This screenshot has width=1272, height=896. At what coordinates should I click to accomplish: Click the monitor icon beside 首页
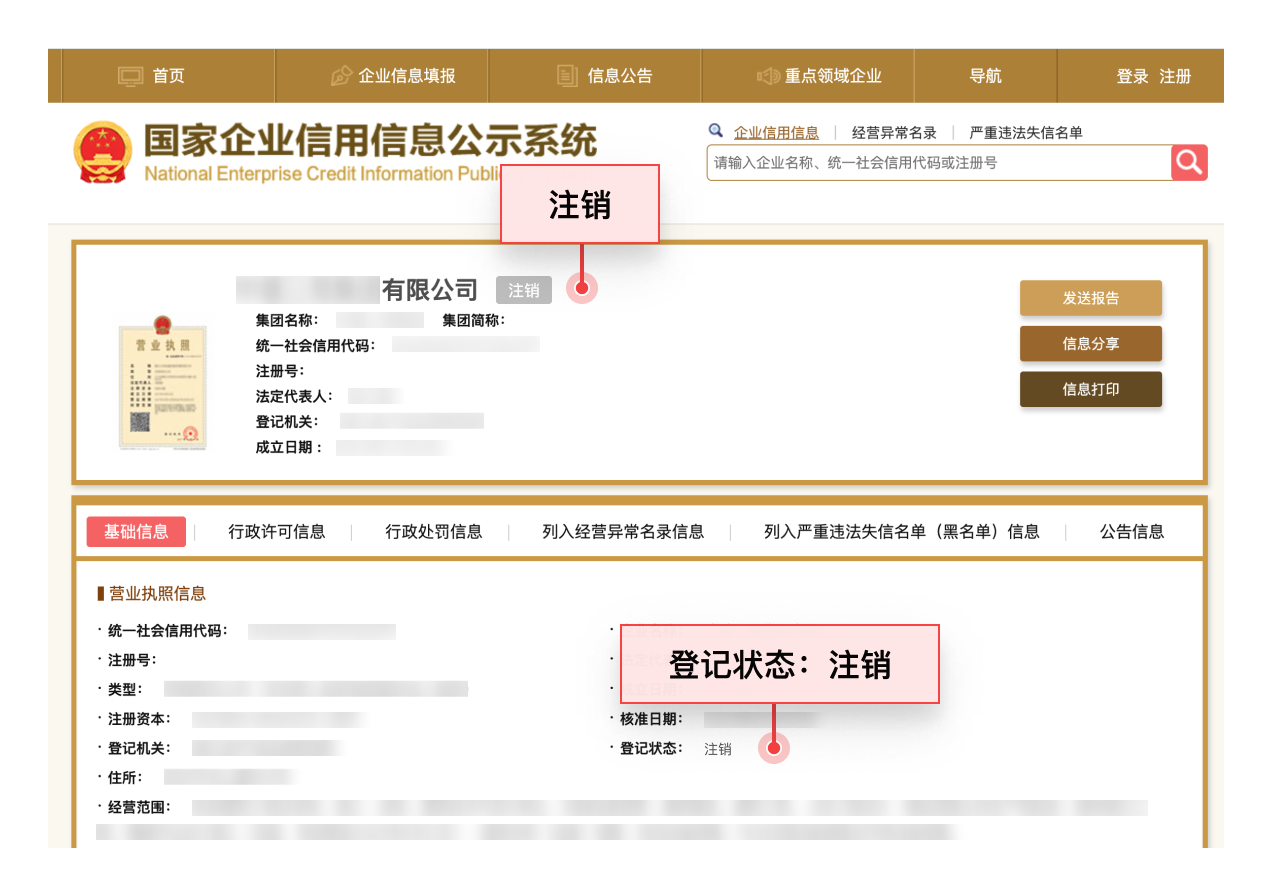[x=131, y=76]
